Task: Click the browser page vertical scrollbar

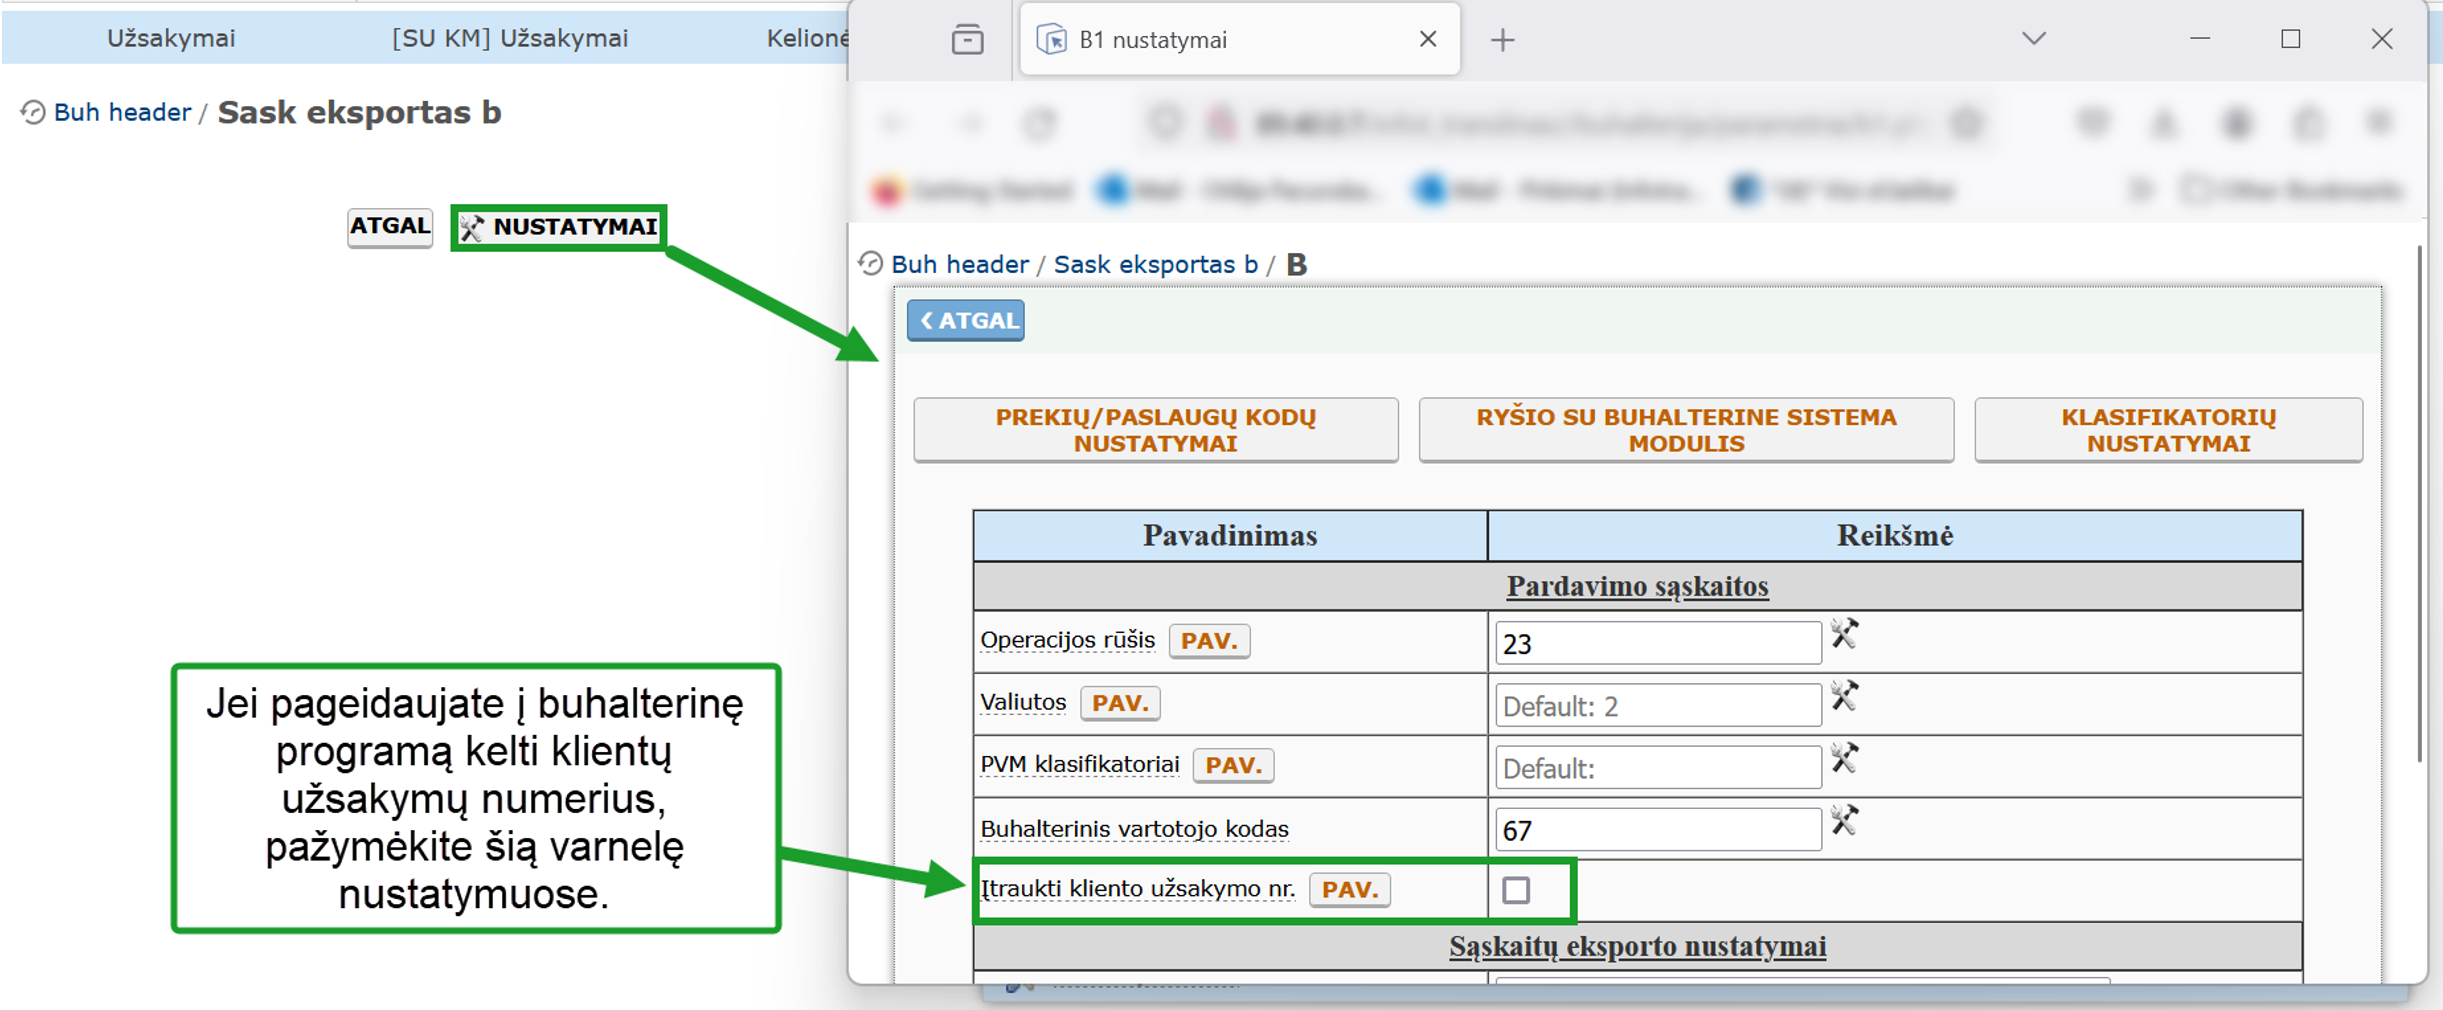Action: (x=2419, y=505)
